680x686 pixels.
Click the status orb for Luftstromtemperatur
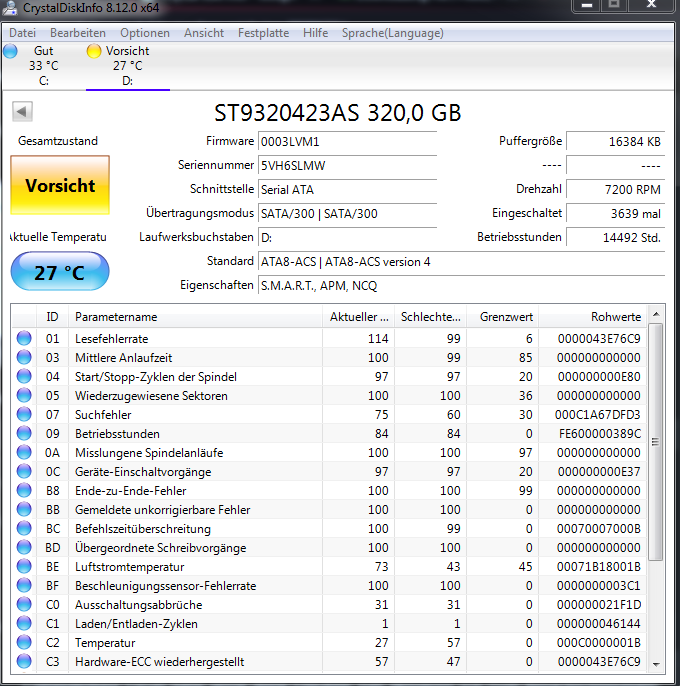click(x=24, y=567)
